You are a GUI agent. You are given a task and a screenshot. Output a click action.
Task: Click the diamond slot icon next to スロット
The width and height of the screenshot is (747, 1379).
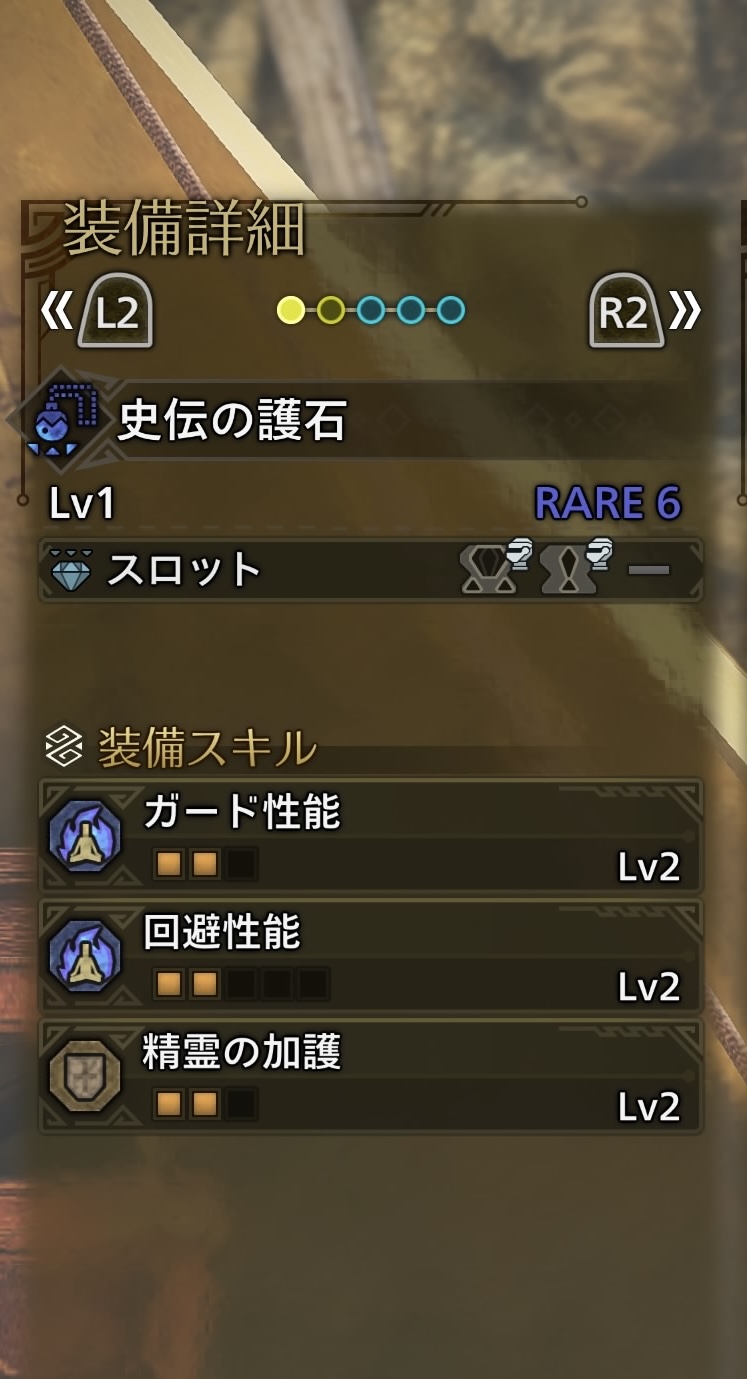coord(71,572)
